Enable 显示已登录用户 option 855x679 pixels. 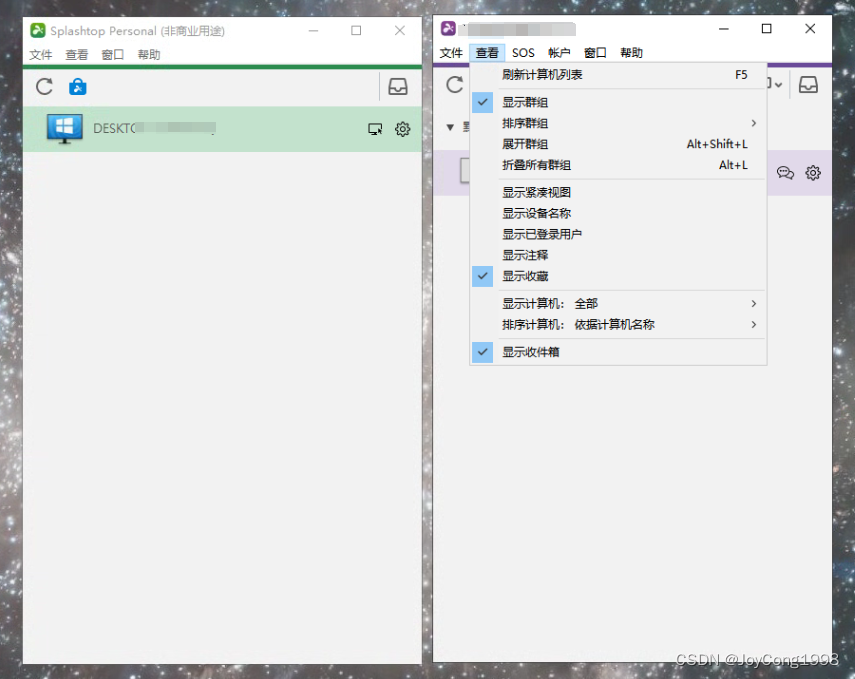coord(618,234)
